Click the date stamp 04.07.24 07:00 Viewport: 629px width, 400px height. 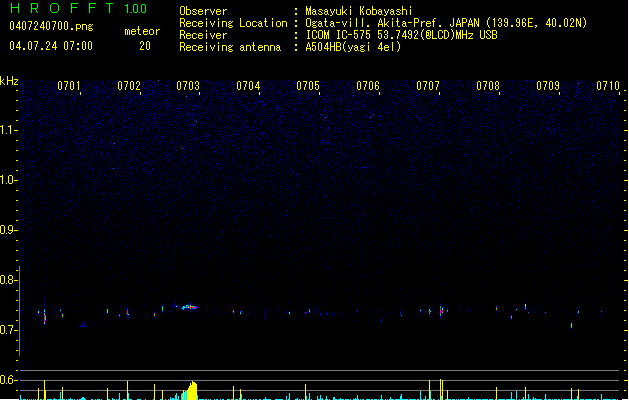51,46
